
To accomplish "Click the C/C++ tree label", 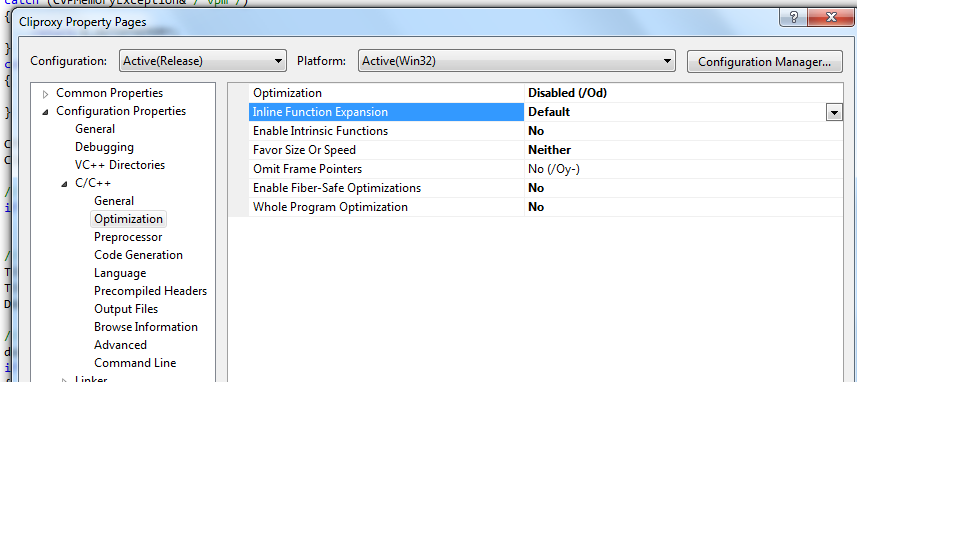I will [x=93, y=183].
